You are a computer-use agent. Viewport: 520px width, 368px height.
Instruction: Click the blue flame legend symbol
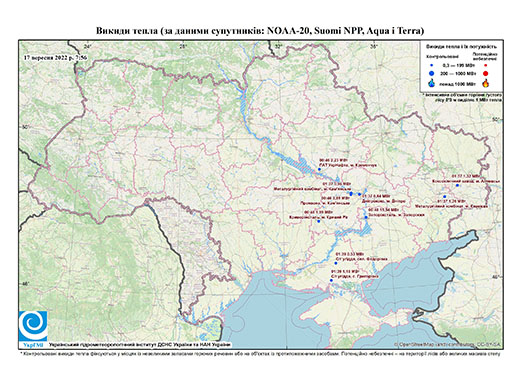tap(432, 83)
